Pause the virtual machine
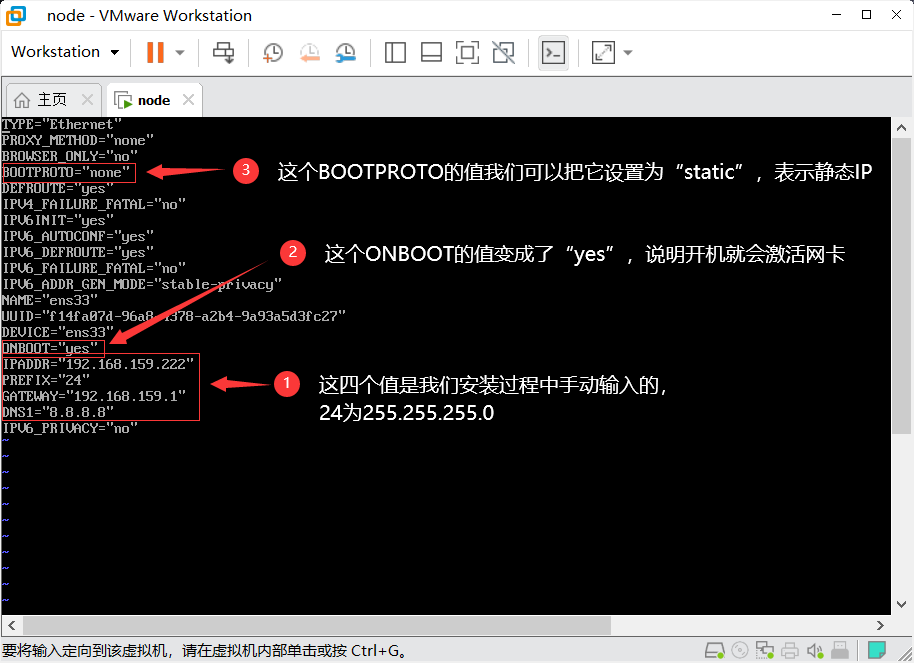The width and height of the screenshot is (914, 663). (x=155, y=52)
